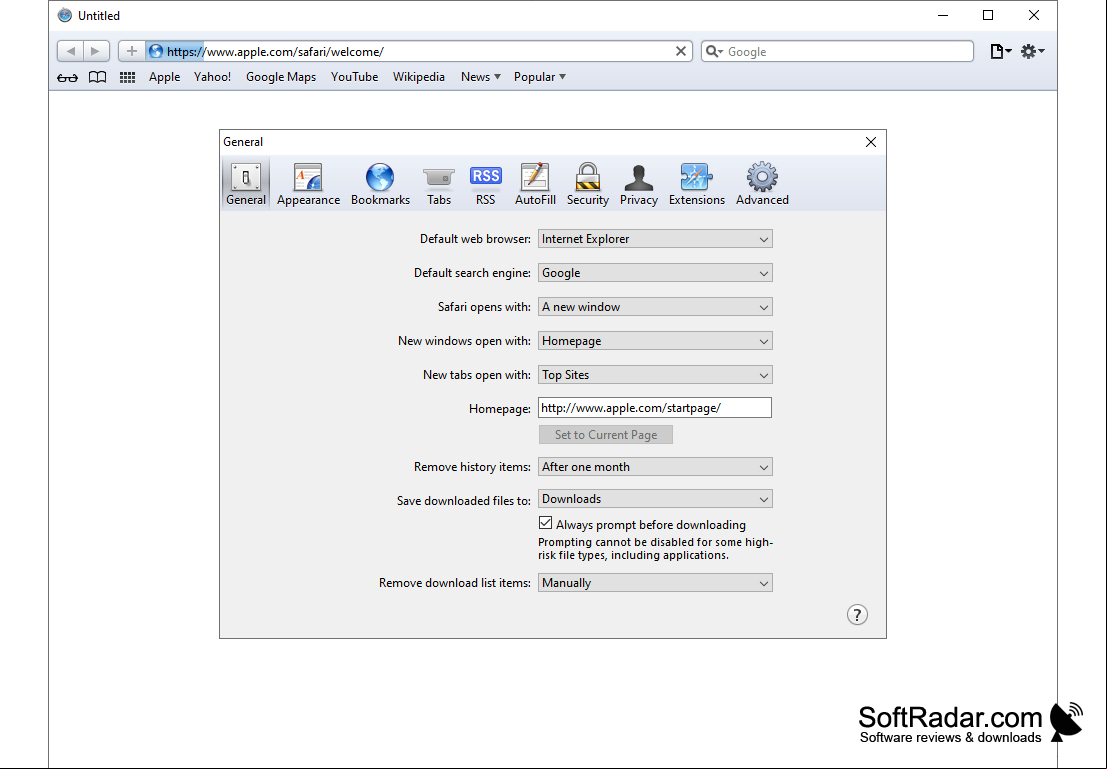Viewport: 1107px width, 769px height.
Task: Toggle Always prompt before downloading
Action: coord(545,523)
